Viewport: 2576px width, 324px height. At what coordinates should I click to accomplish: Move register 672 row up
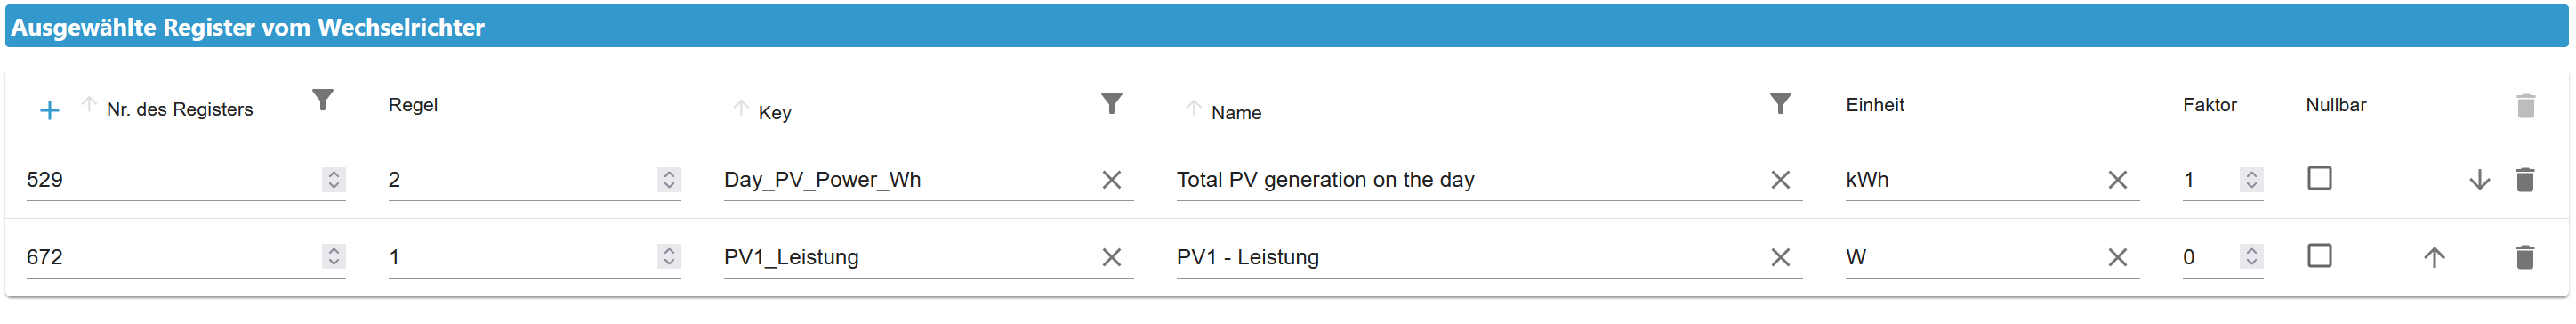click(2434, 257)
